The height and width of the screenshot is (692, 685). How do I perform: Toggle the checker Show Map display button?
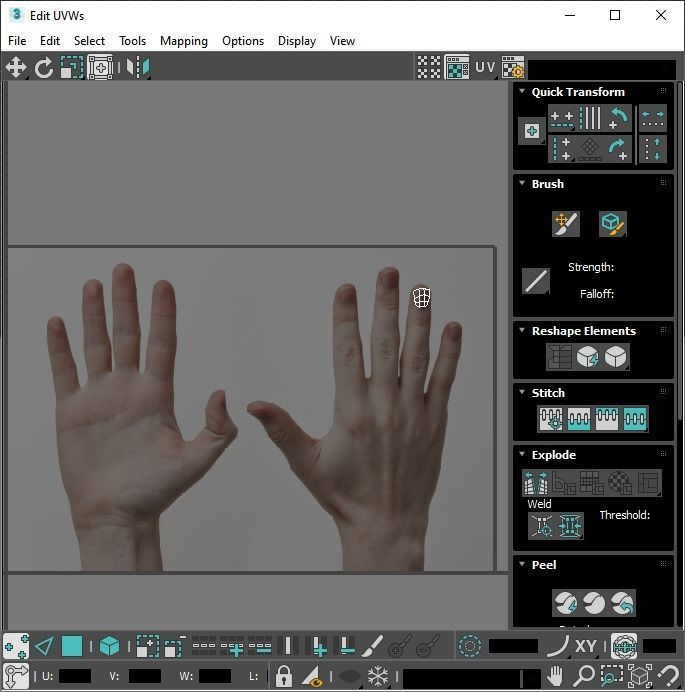click(x=457, y=67)
